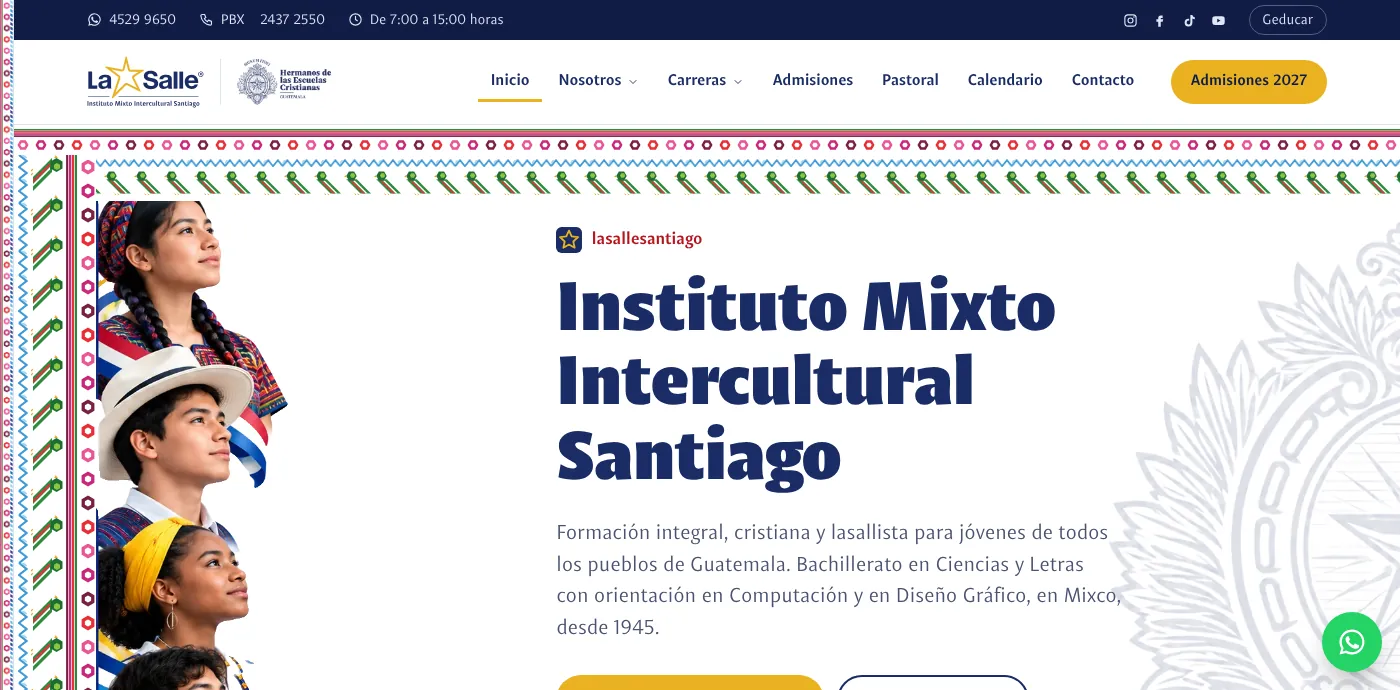Open the floating green WhatsApp chat button
1400x690 pixels.
click(1352, 642)
